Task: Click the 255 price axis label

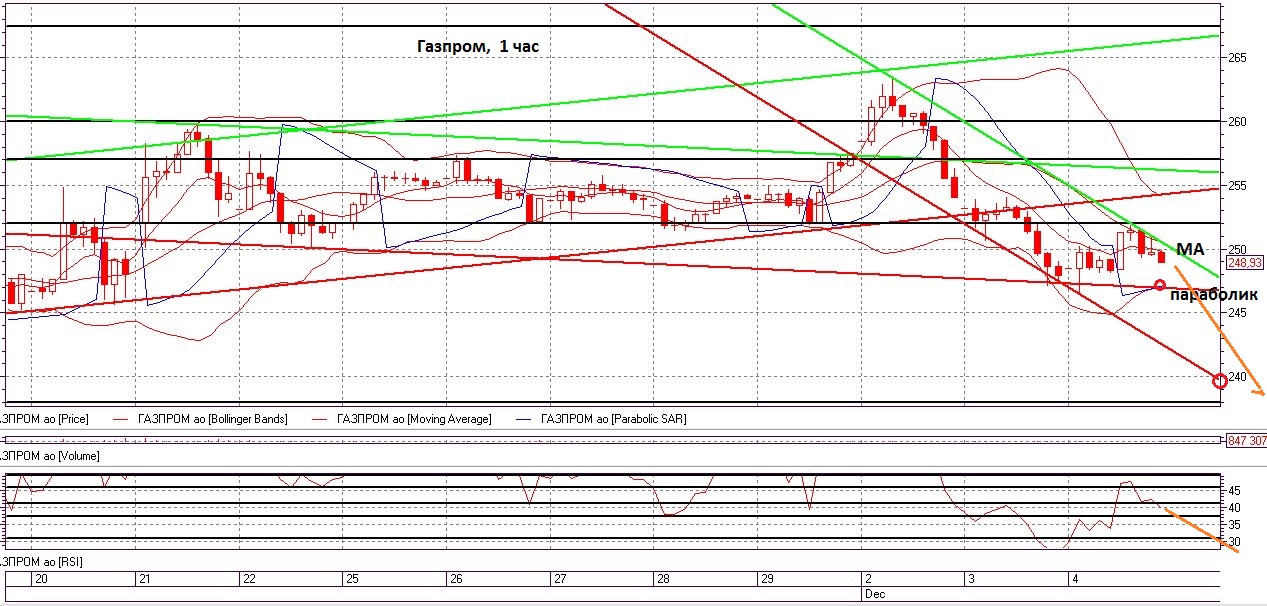Action: [1238, 186]
